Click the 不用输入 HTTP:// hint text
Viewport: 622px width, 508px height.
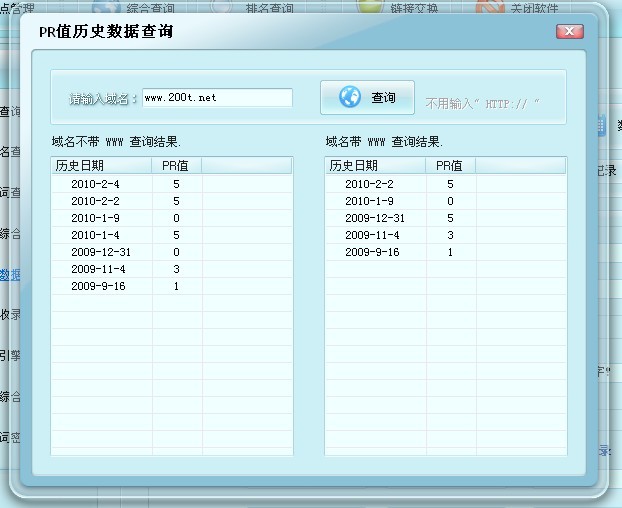482,104
